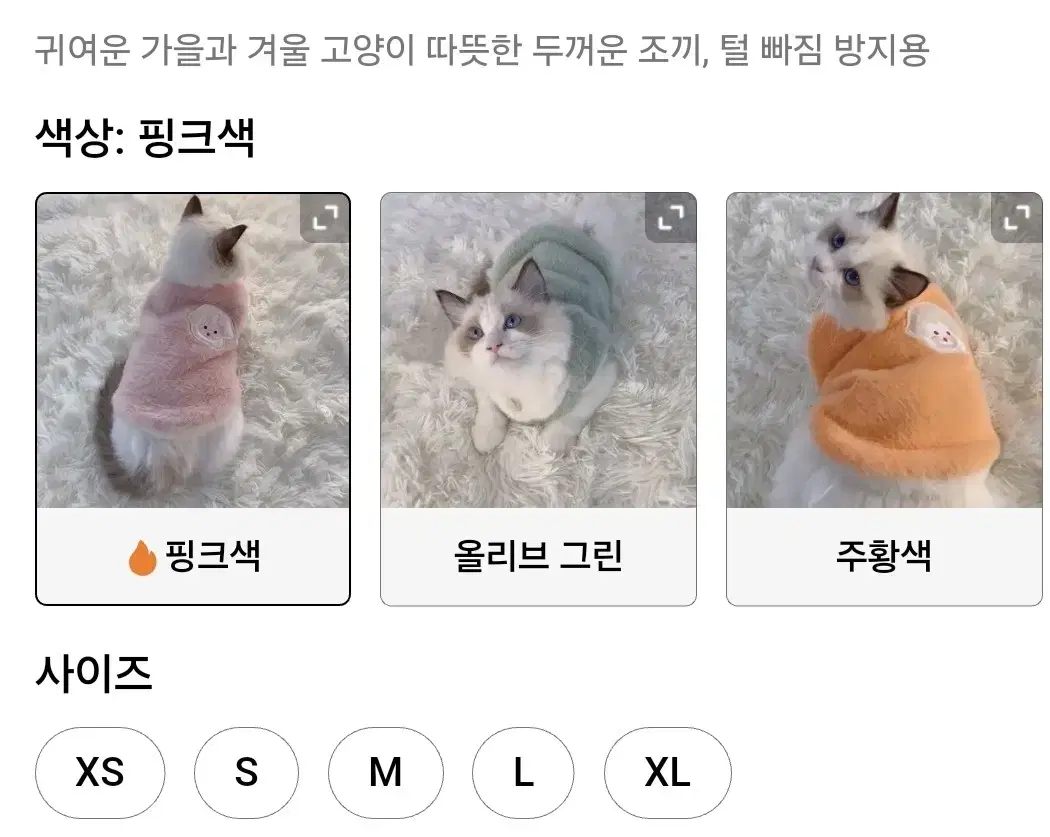Click the 색상: 핑크색 heading
This screenshot has height=837, width=1050.
point(145,138)
